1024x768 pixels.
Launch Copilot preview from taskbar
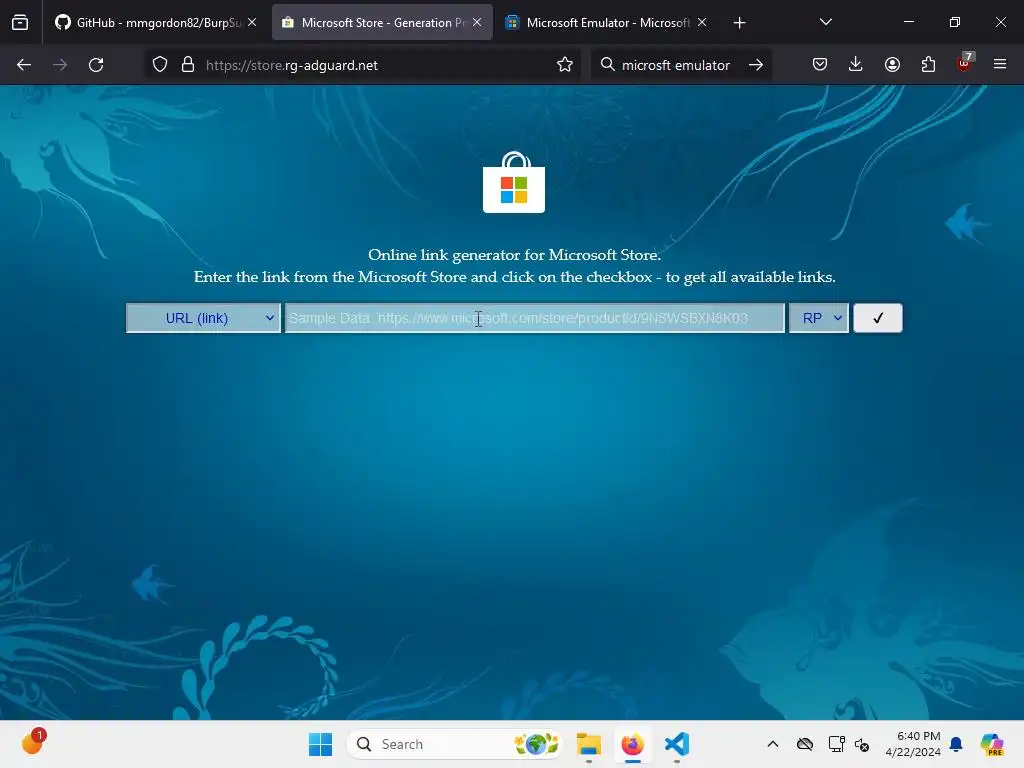click(x=991, y=744)
